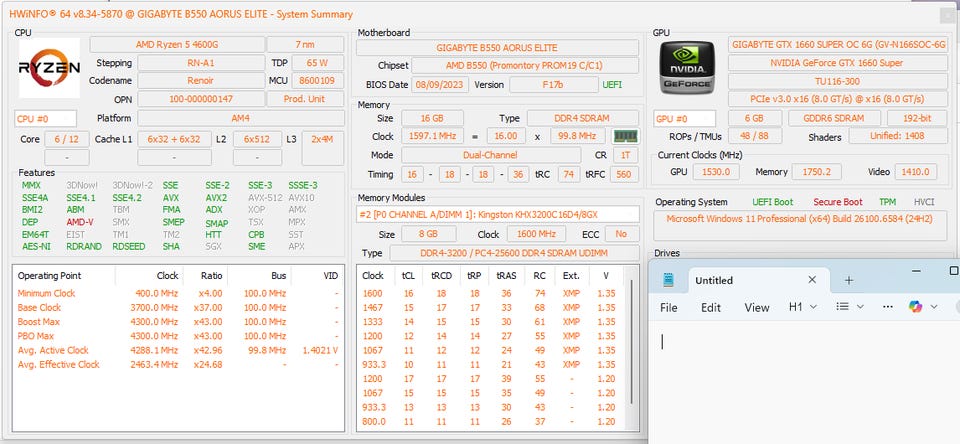Click the AMD-V feature label

click(x=80, y=222)
